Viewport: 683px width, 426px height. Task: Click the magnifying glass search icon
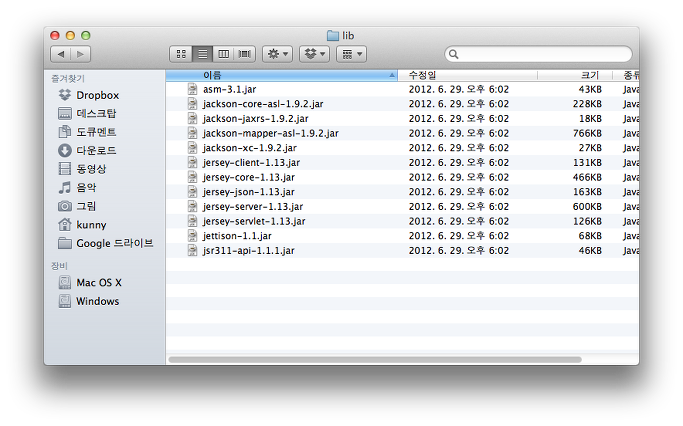click(453, 54)
